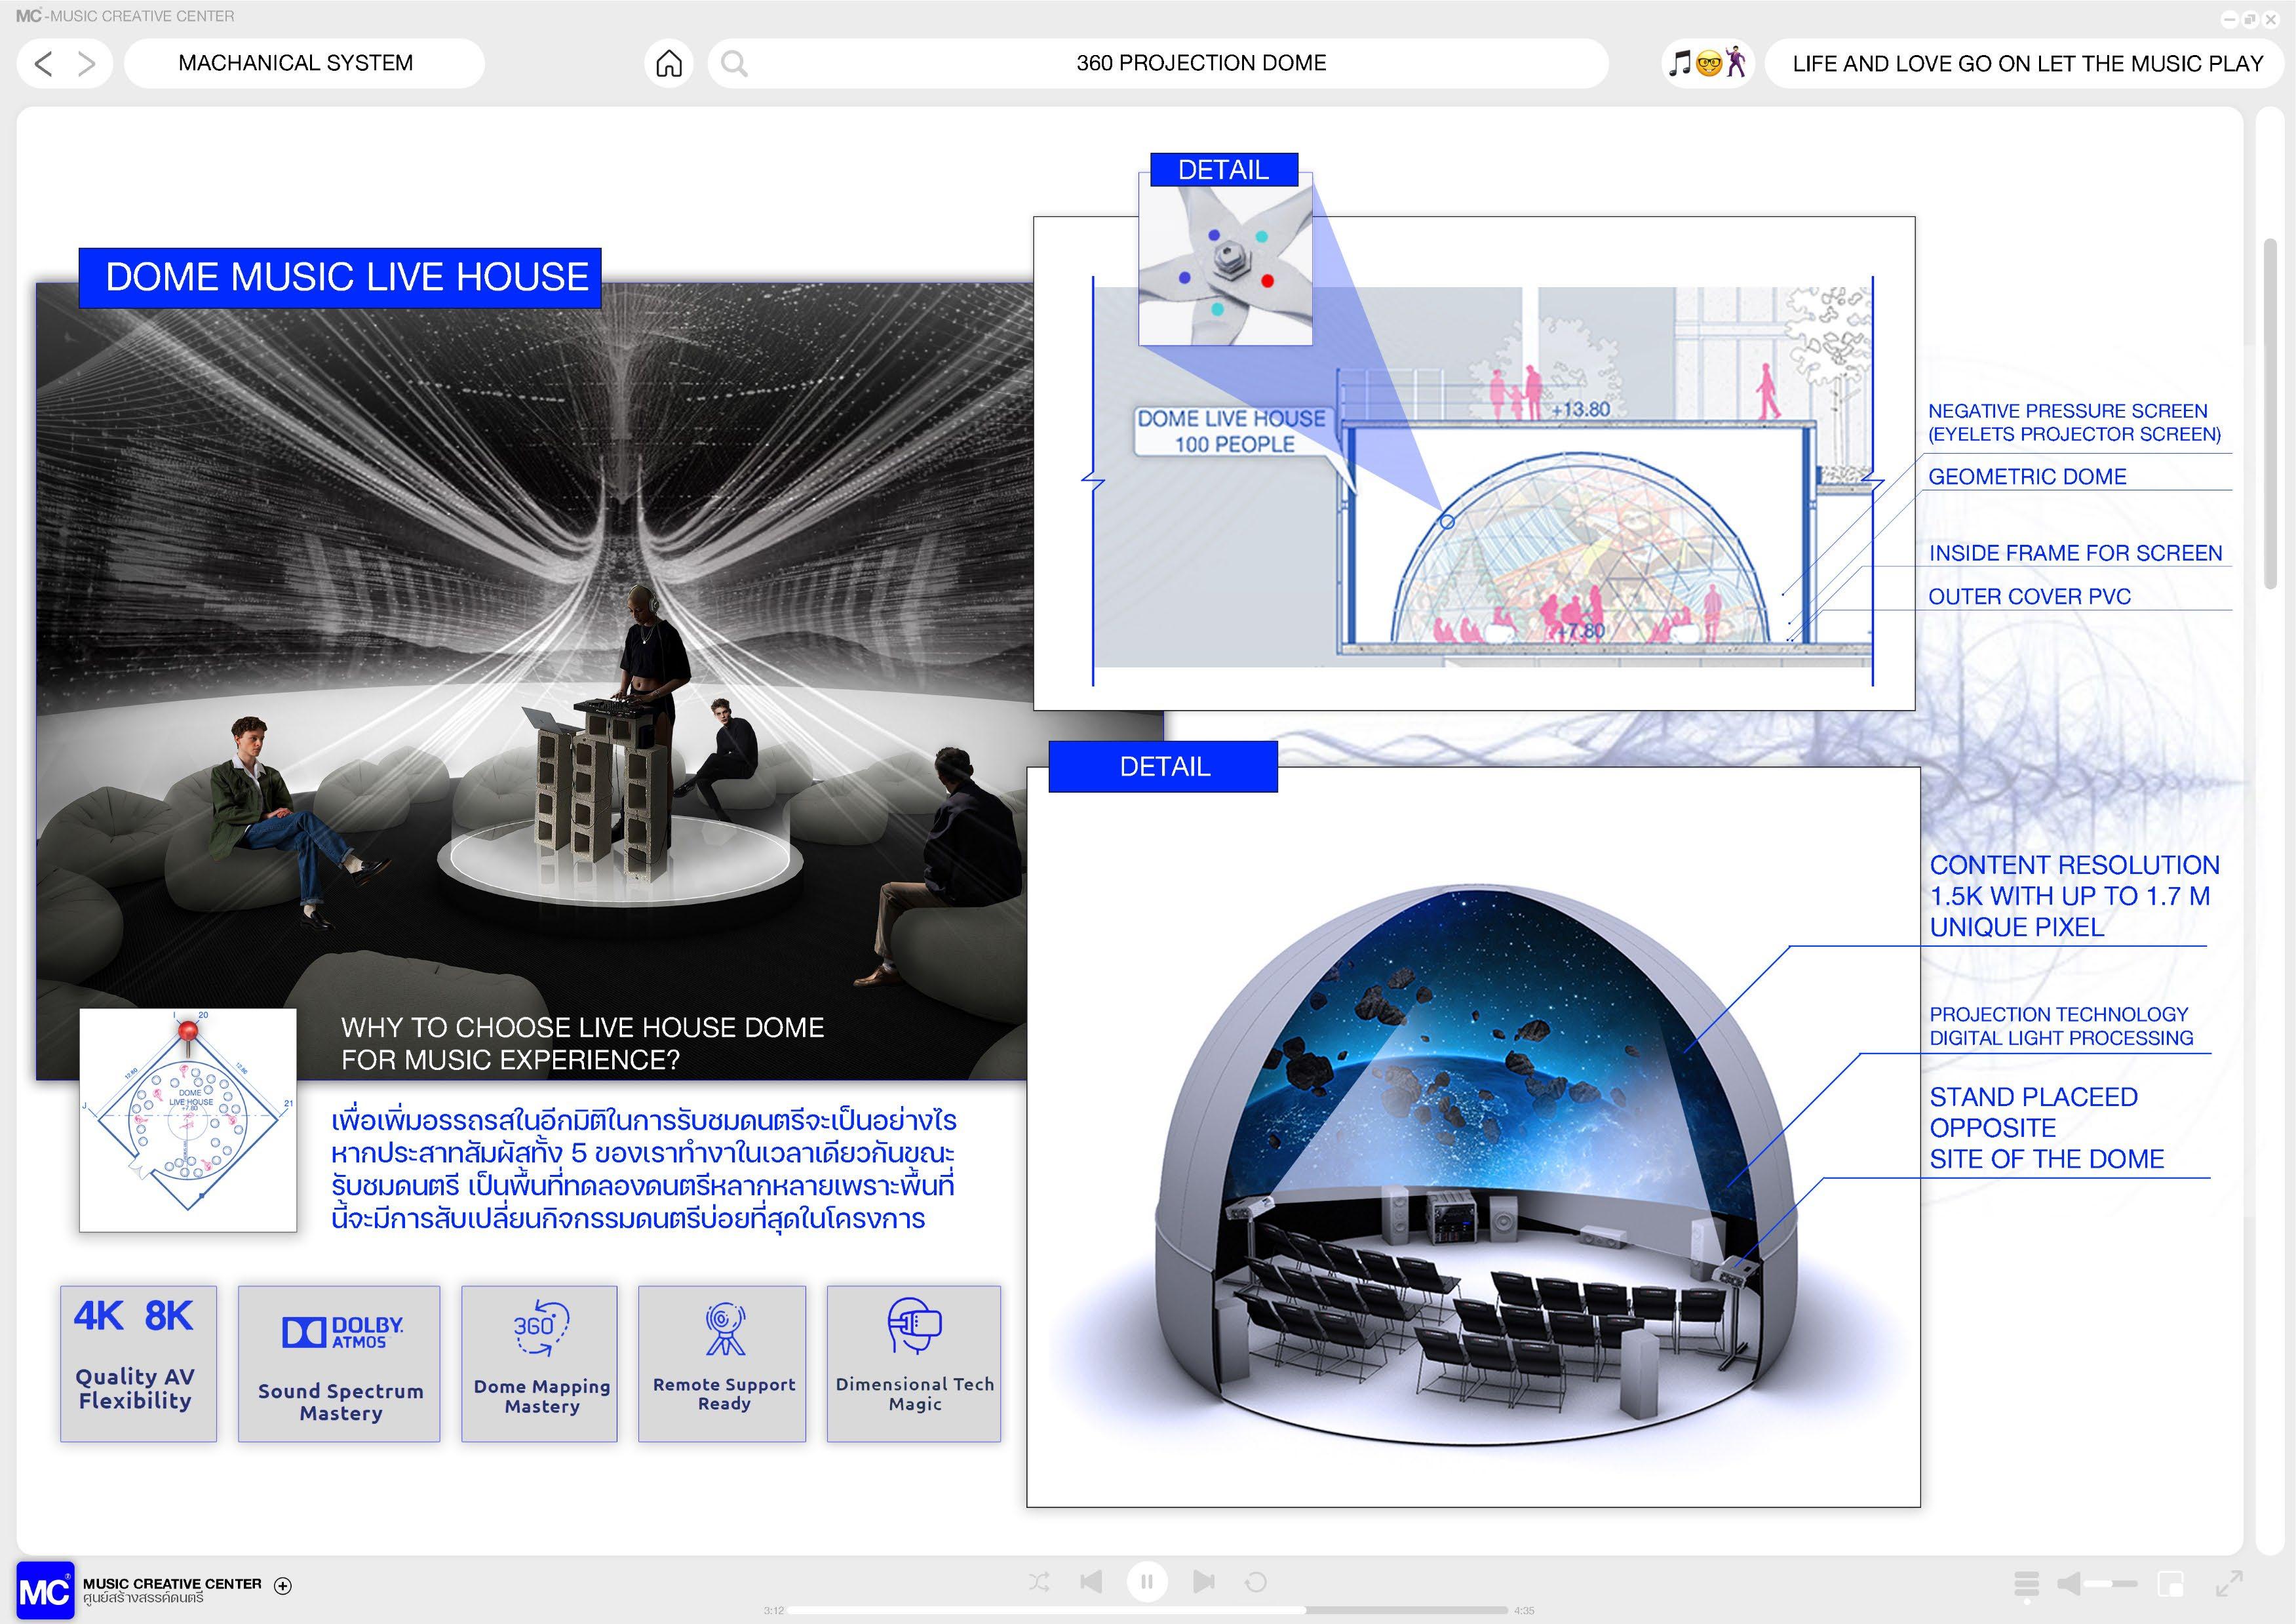The image size is (2296, 1624).
Task: Click the forward navigation arrow
Action: (x=87, y=64)
